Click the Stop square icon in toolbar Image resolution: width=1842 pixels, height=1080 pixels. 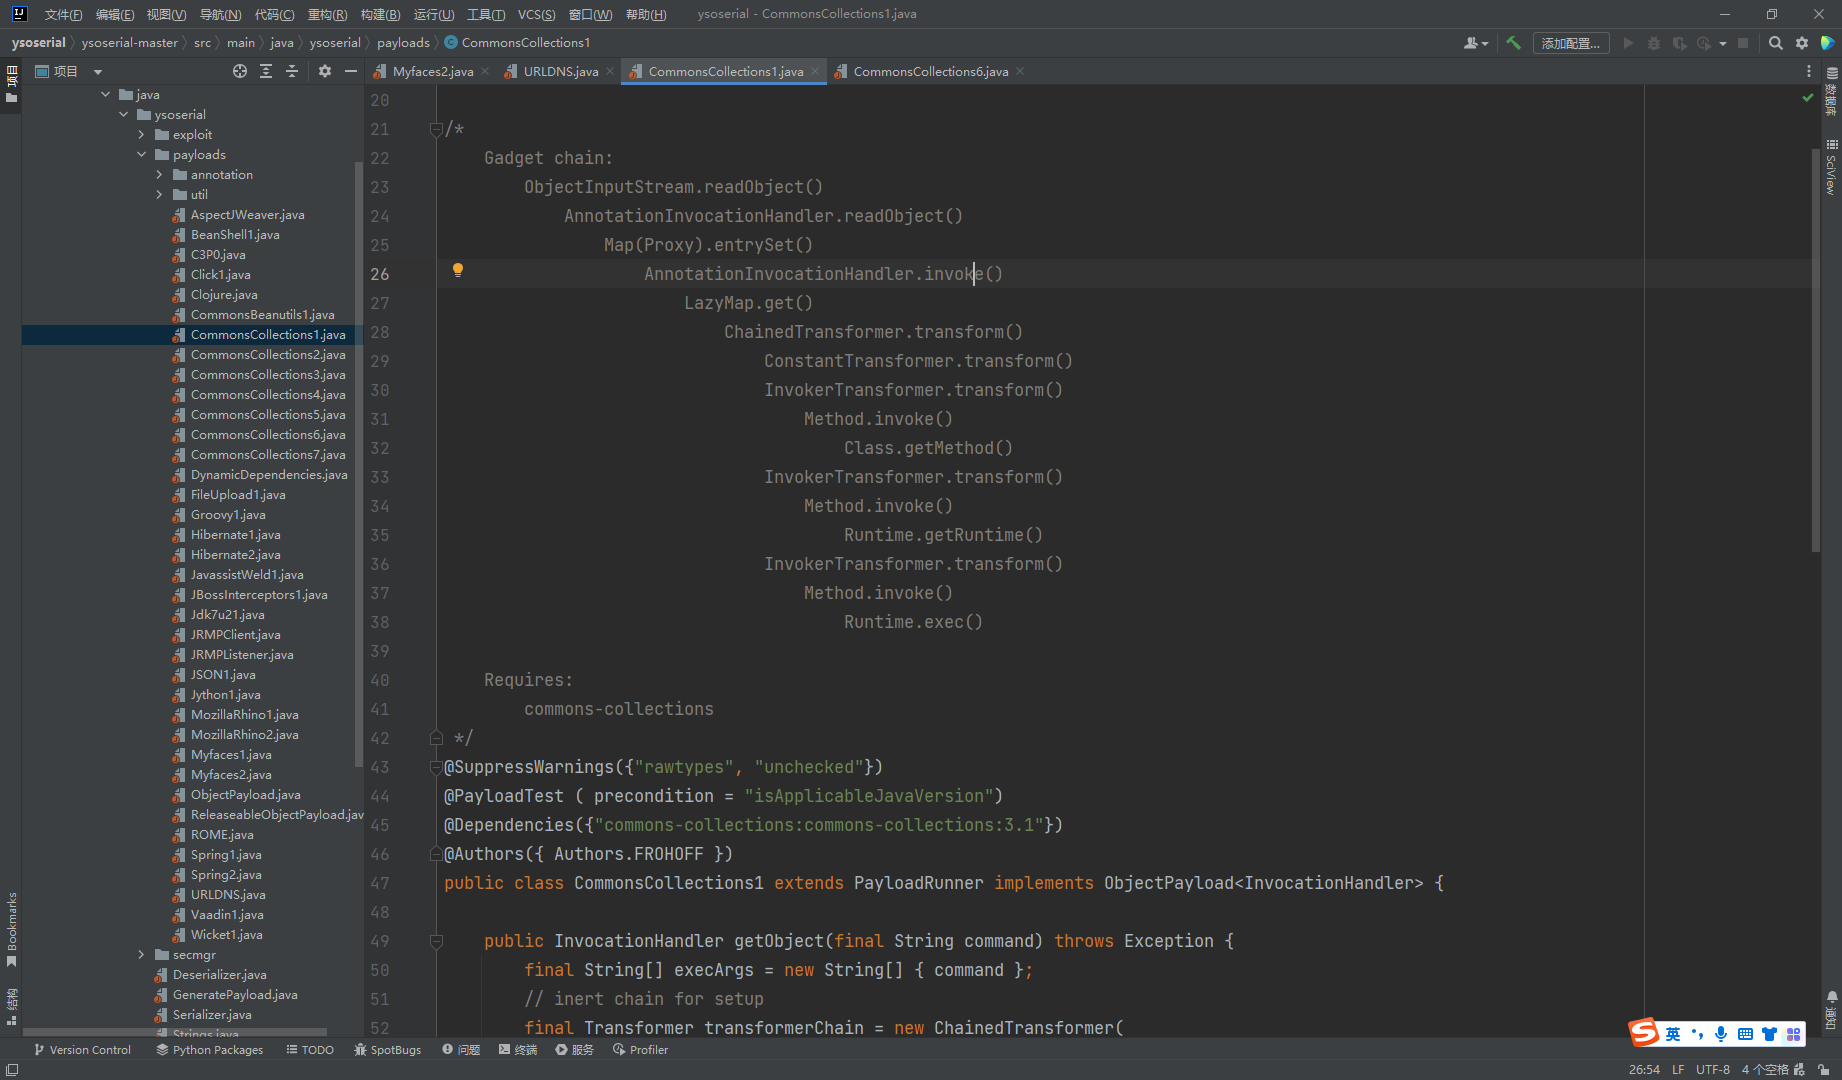pyautogui.click(x=1743, y=43)
